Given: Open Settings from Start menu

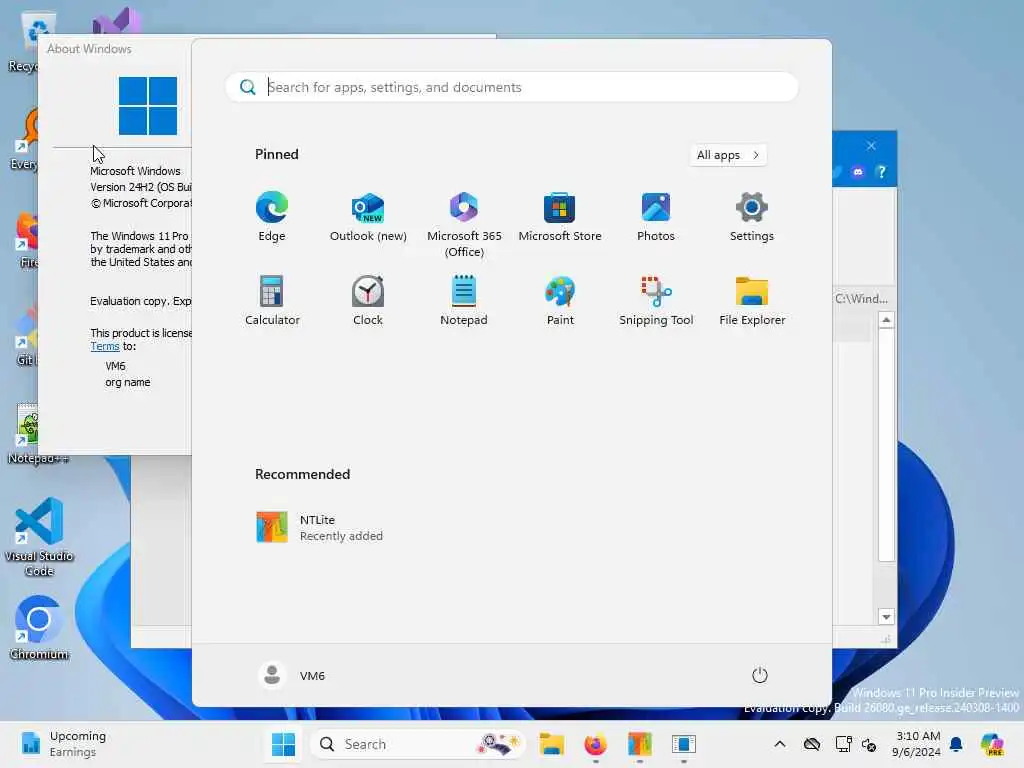Looking at the screenshot, I should click(x=752, y=217).
